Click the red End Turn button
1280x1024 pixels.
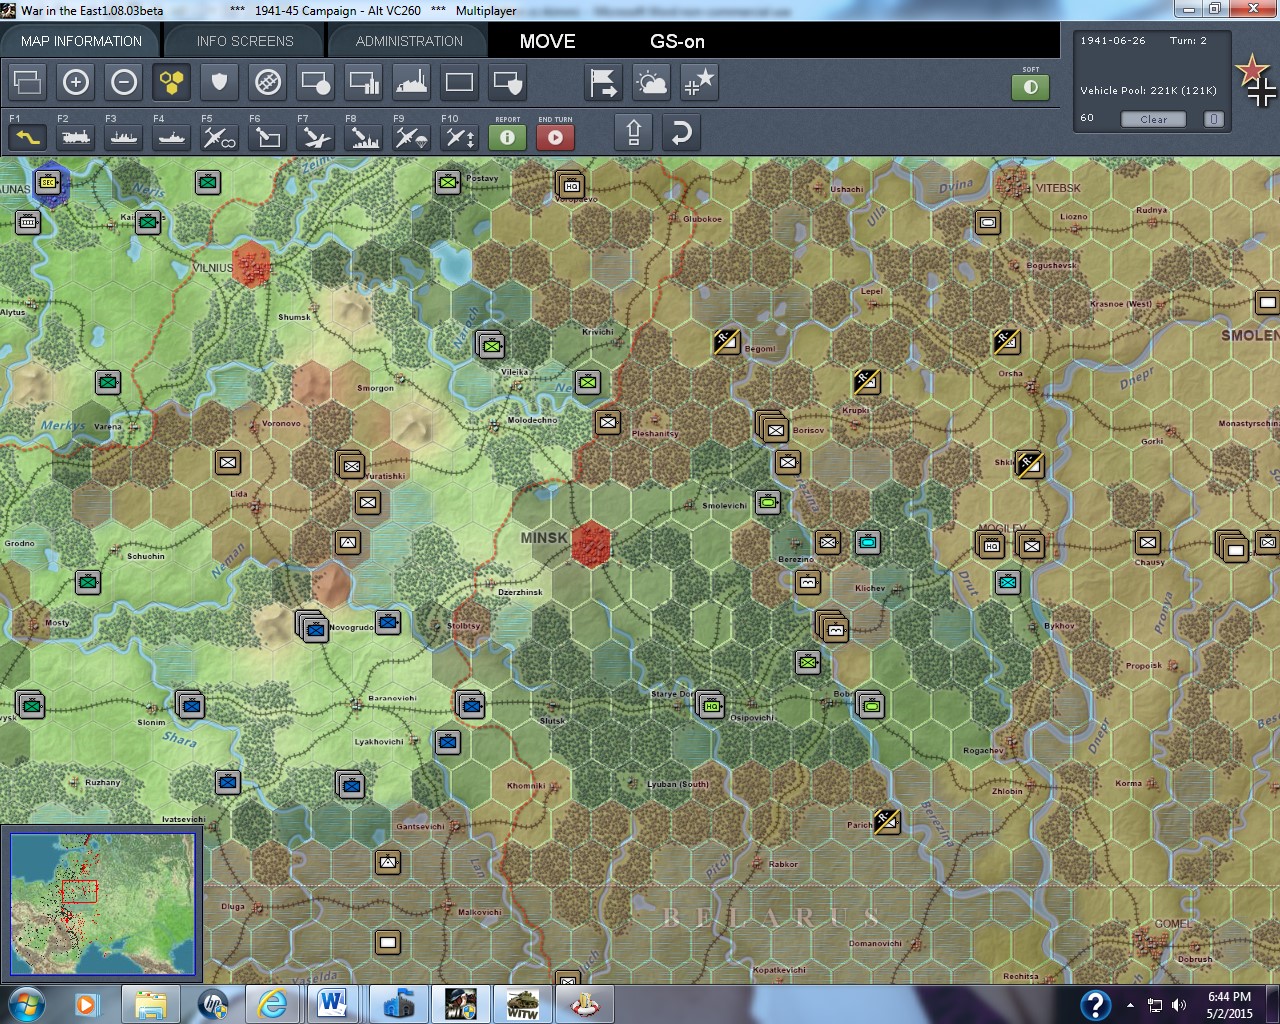click(x=556, y=136)
